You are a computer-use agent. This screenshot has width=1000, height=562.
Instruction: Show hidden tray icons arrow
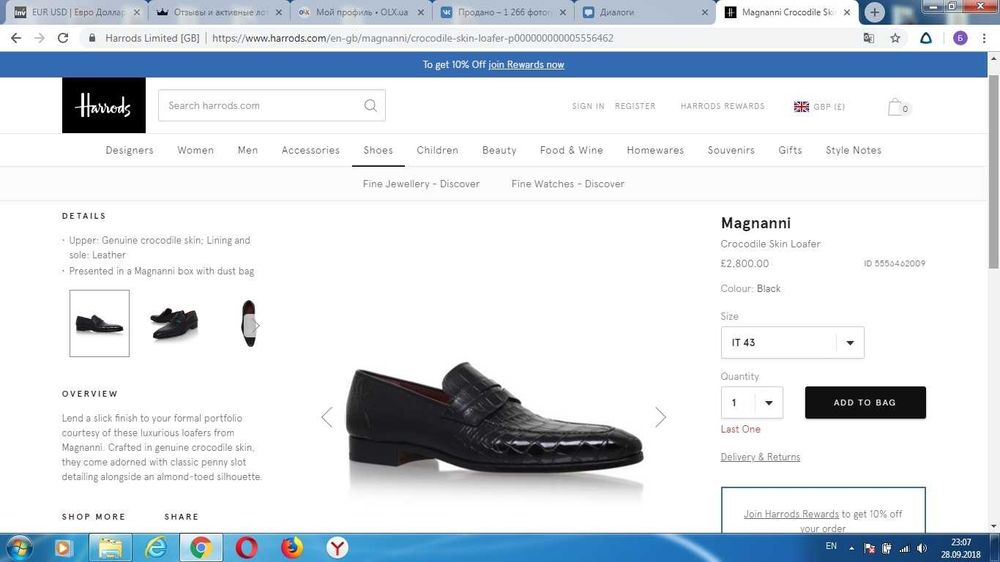pos(851,548)
